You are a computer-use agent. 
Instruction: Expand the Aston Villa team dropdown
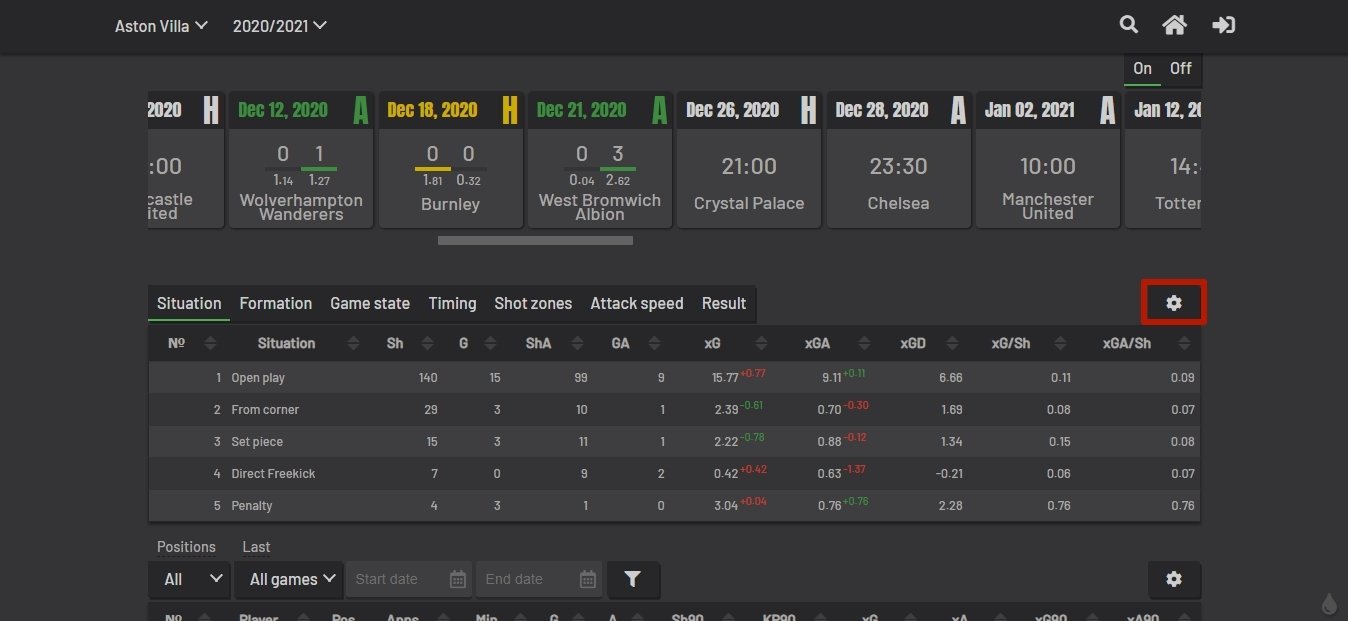pos(161,26)
